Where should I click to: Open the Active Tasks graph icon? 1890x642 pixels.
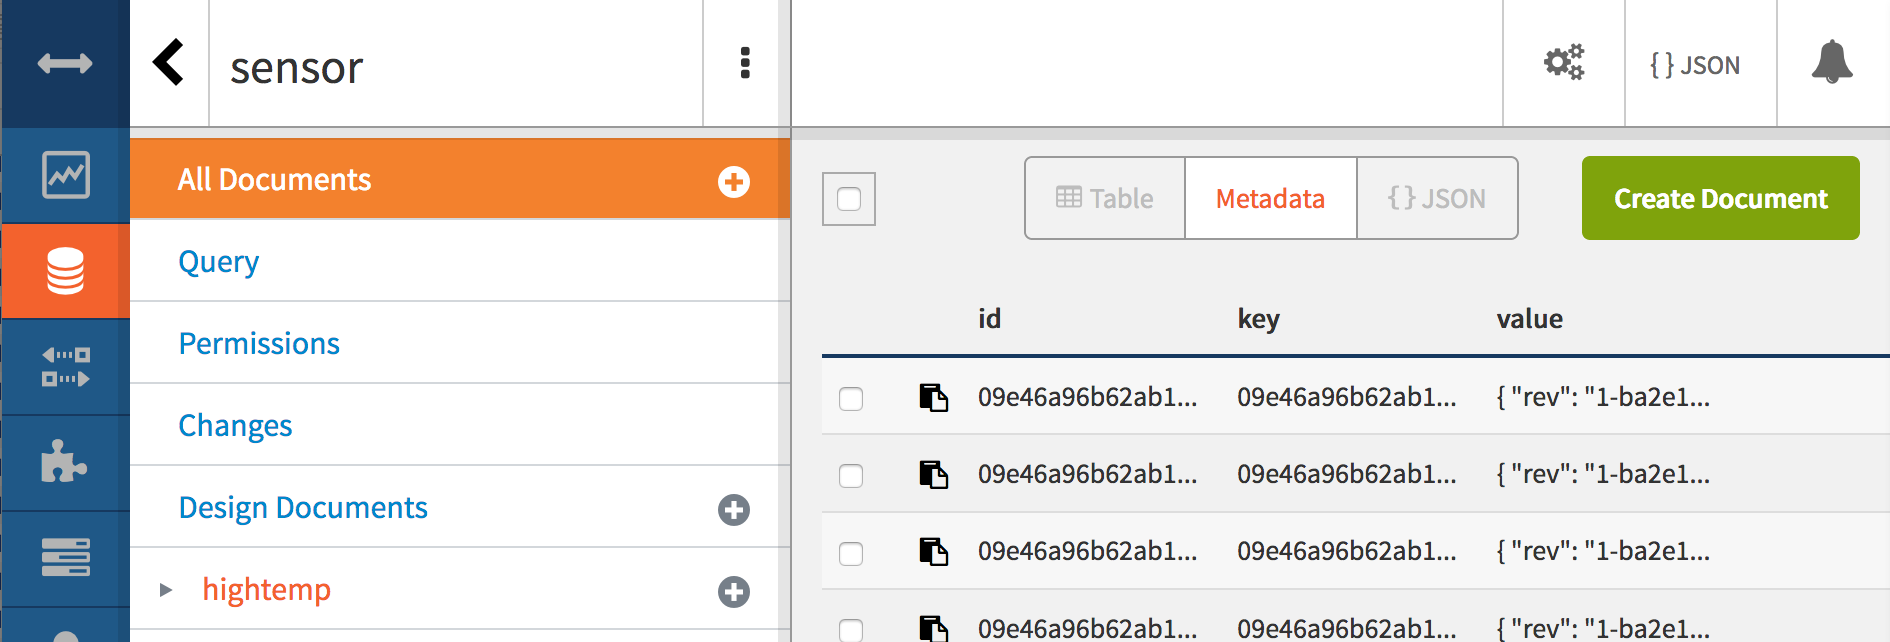pos(65,175)
